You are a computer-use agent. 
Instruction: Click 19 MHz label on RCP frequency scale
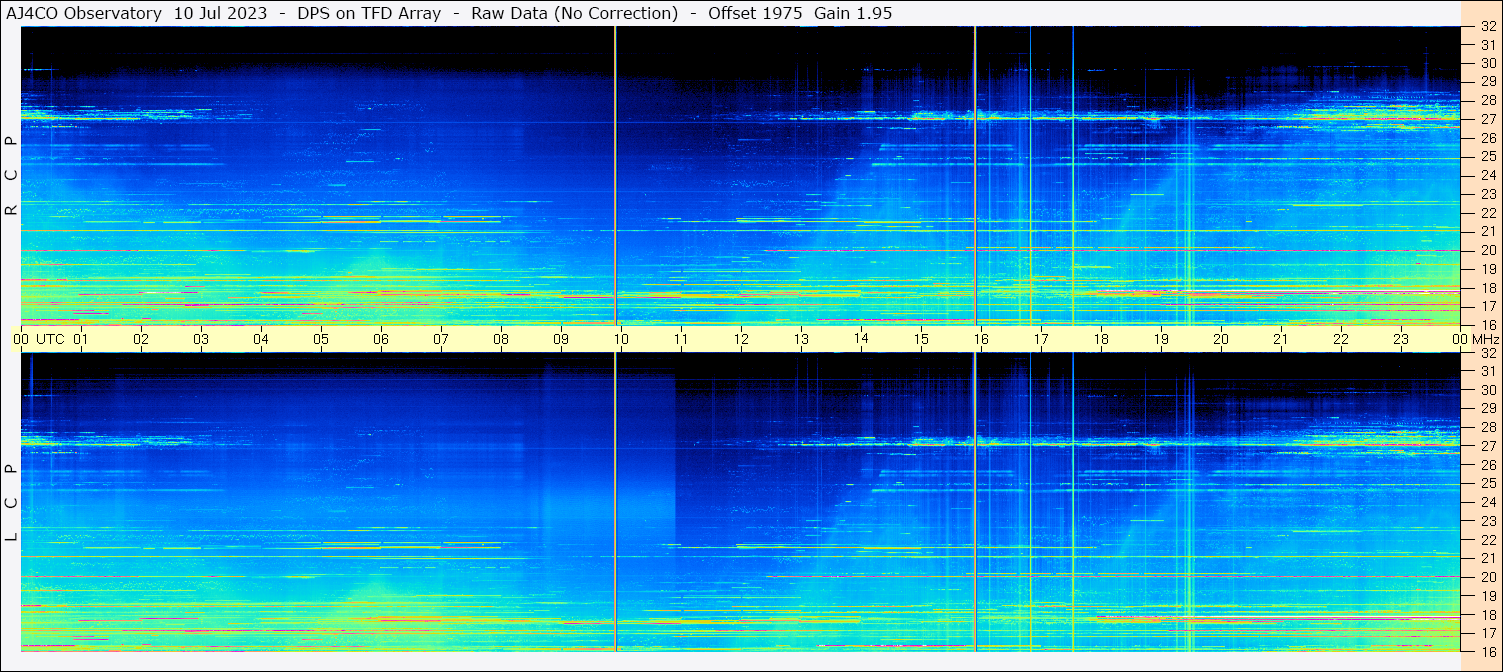point(1487,269)
